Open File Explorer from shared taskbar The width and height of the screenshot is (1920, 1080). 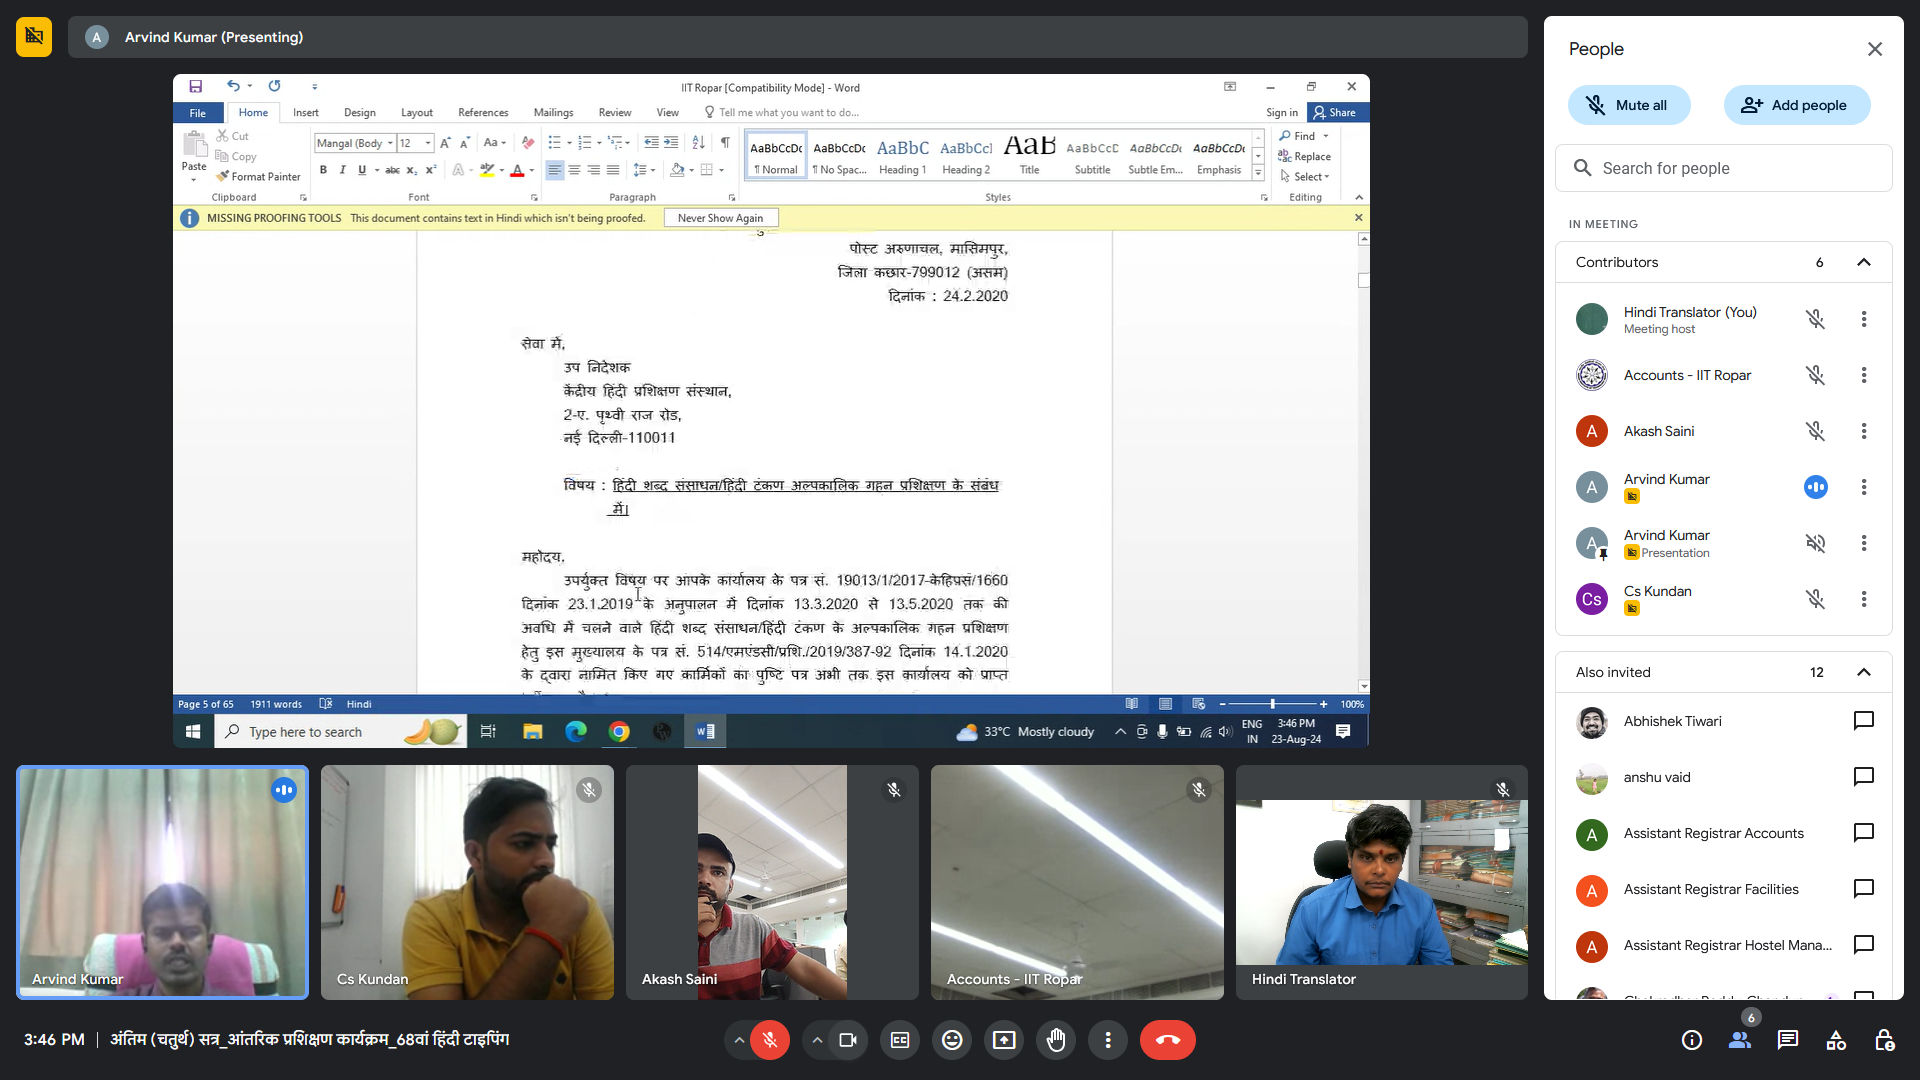click(533, 732)
